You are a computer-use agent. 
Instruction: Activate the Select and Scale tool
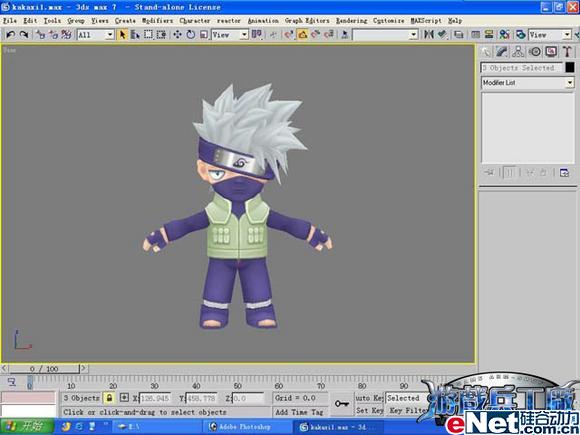(204, 35)
